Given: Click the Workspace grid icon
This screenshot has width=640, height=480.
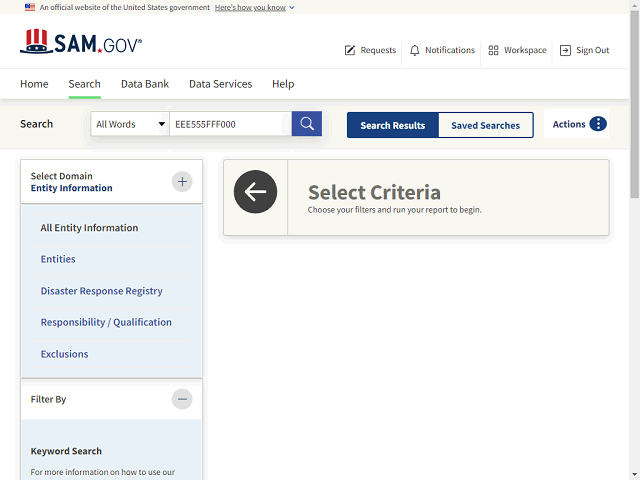Looking at the screenshot, I should pyautogui.click(x=493, y=50).
